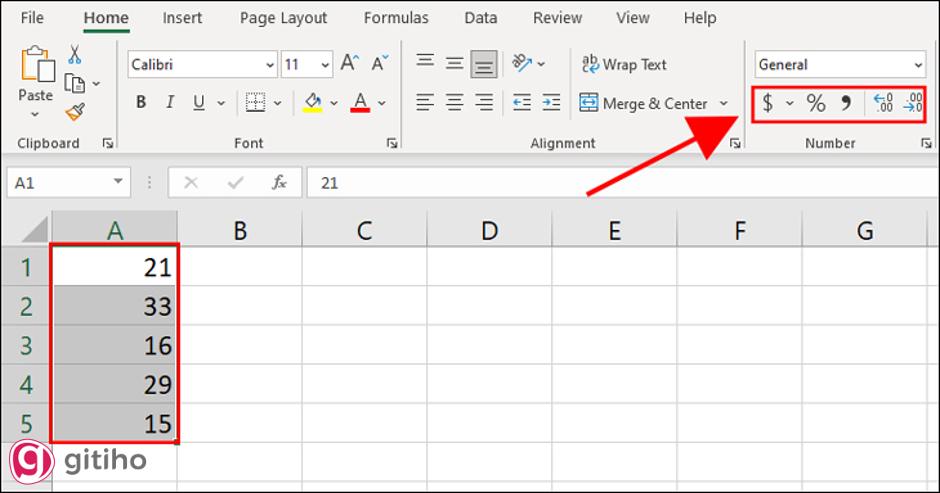Increase font size with larger A
The height and width of the screenshot is (493, 940).
[350, 62]
